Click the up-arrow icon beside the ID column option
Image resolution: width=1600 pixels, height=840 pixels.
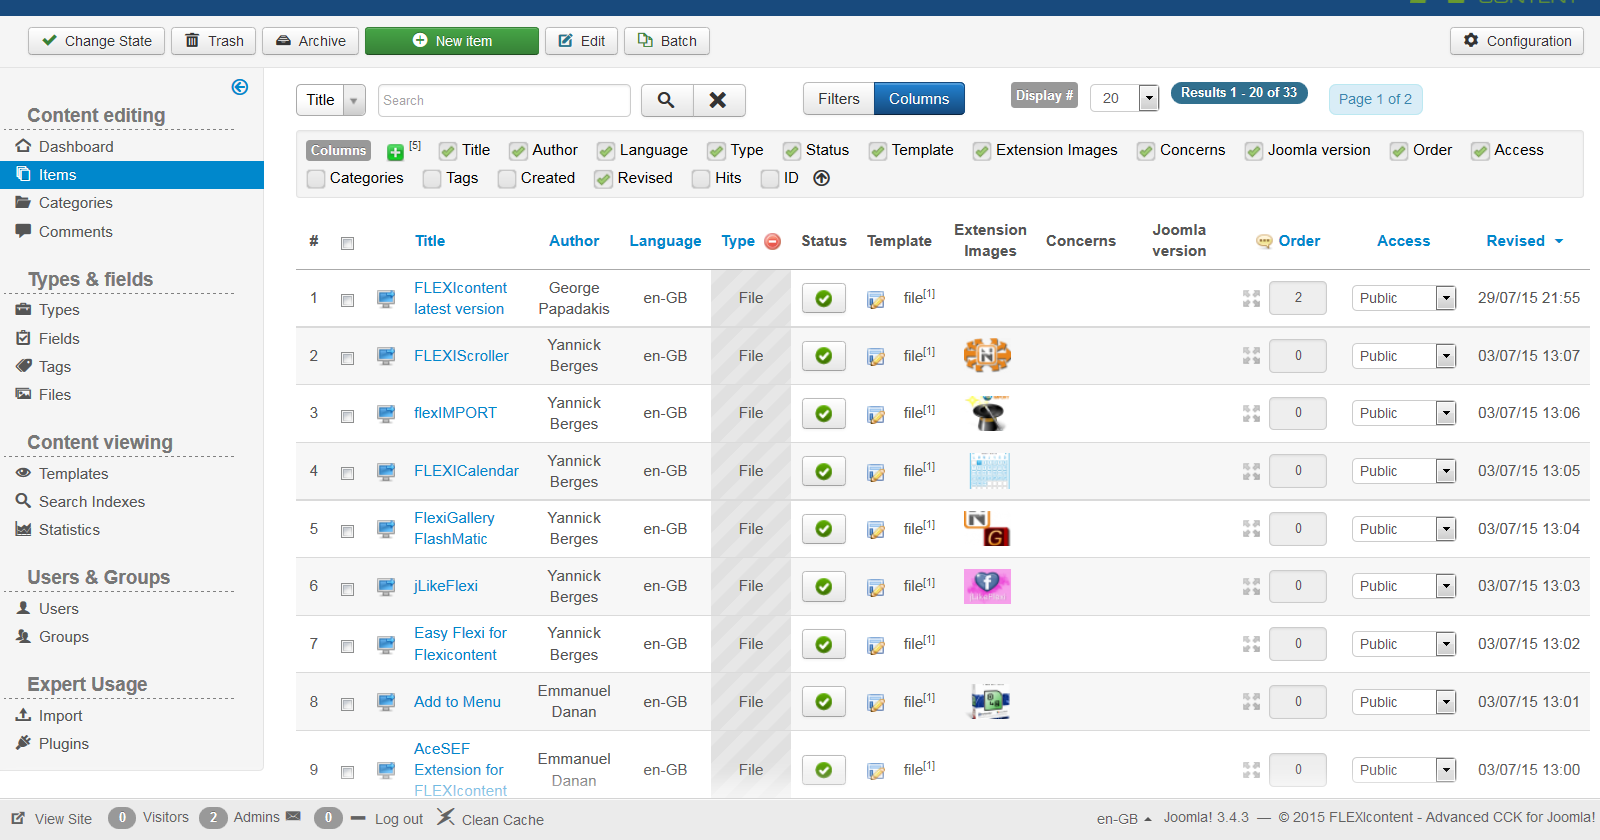click(822, 178)
